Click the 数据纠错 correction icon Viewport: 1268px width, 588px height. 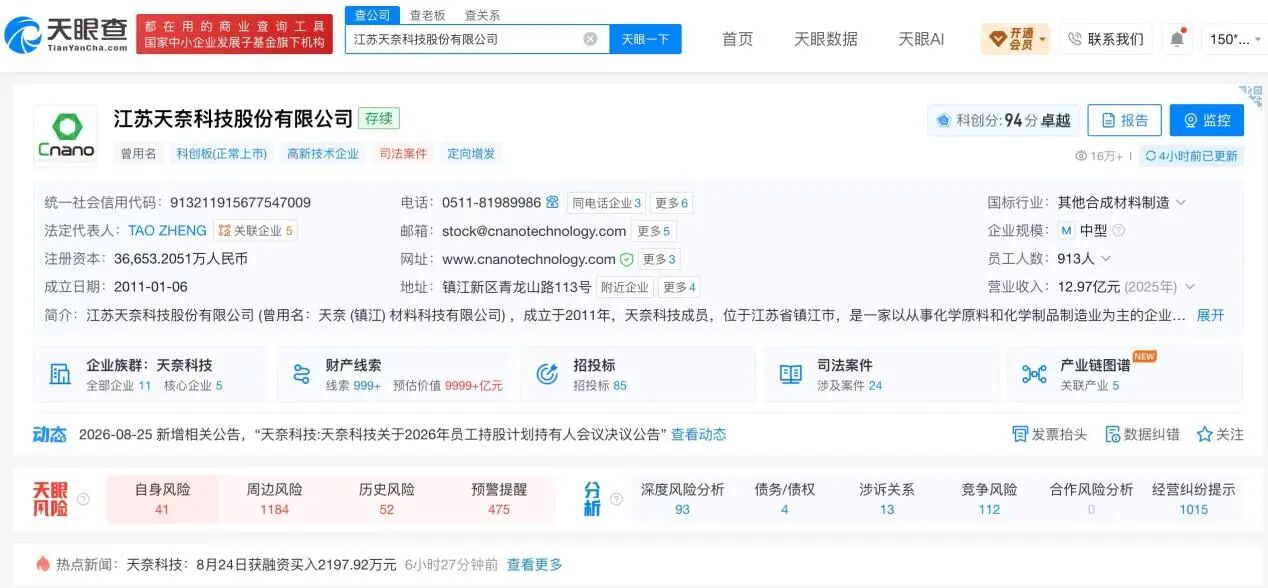click(1112, 434)
